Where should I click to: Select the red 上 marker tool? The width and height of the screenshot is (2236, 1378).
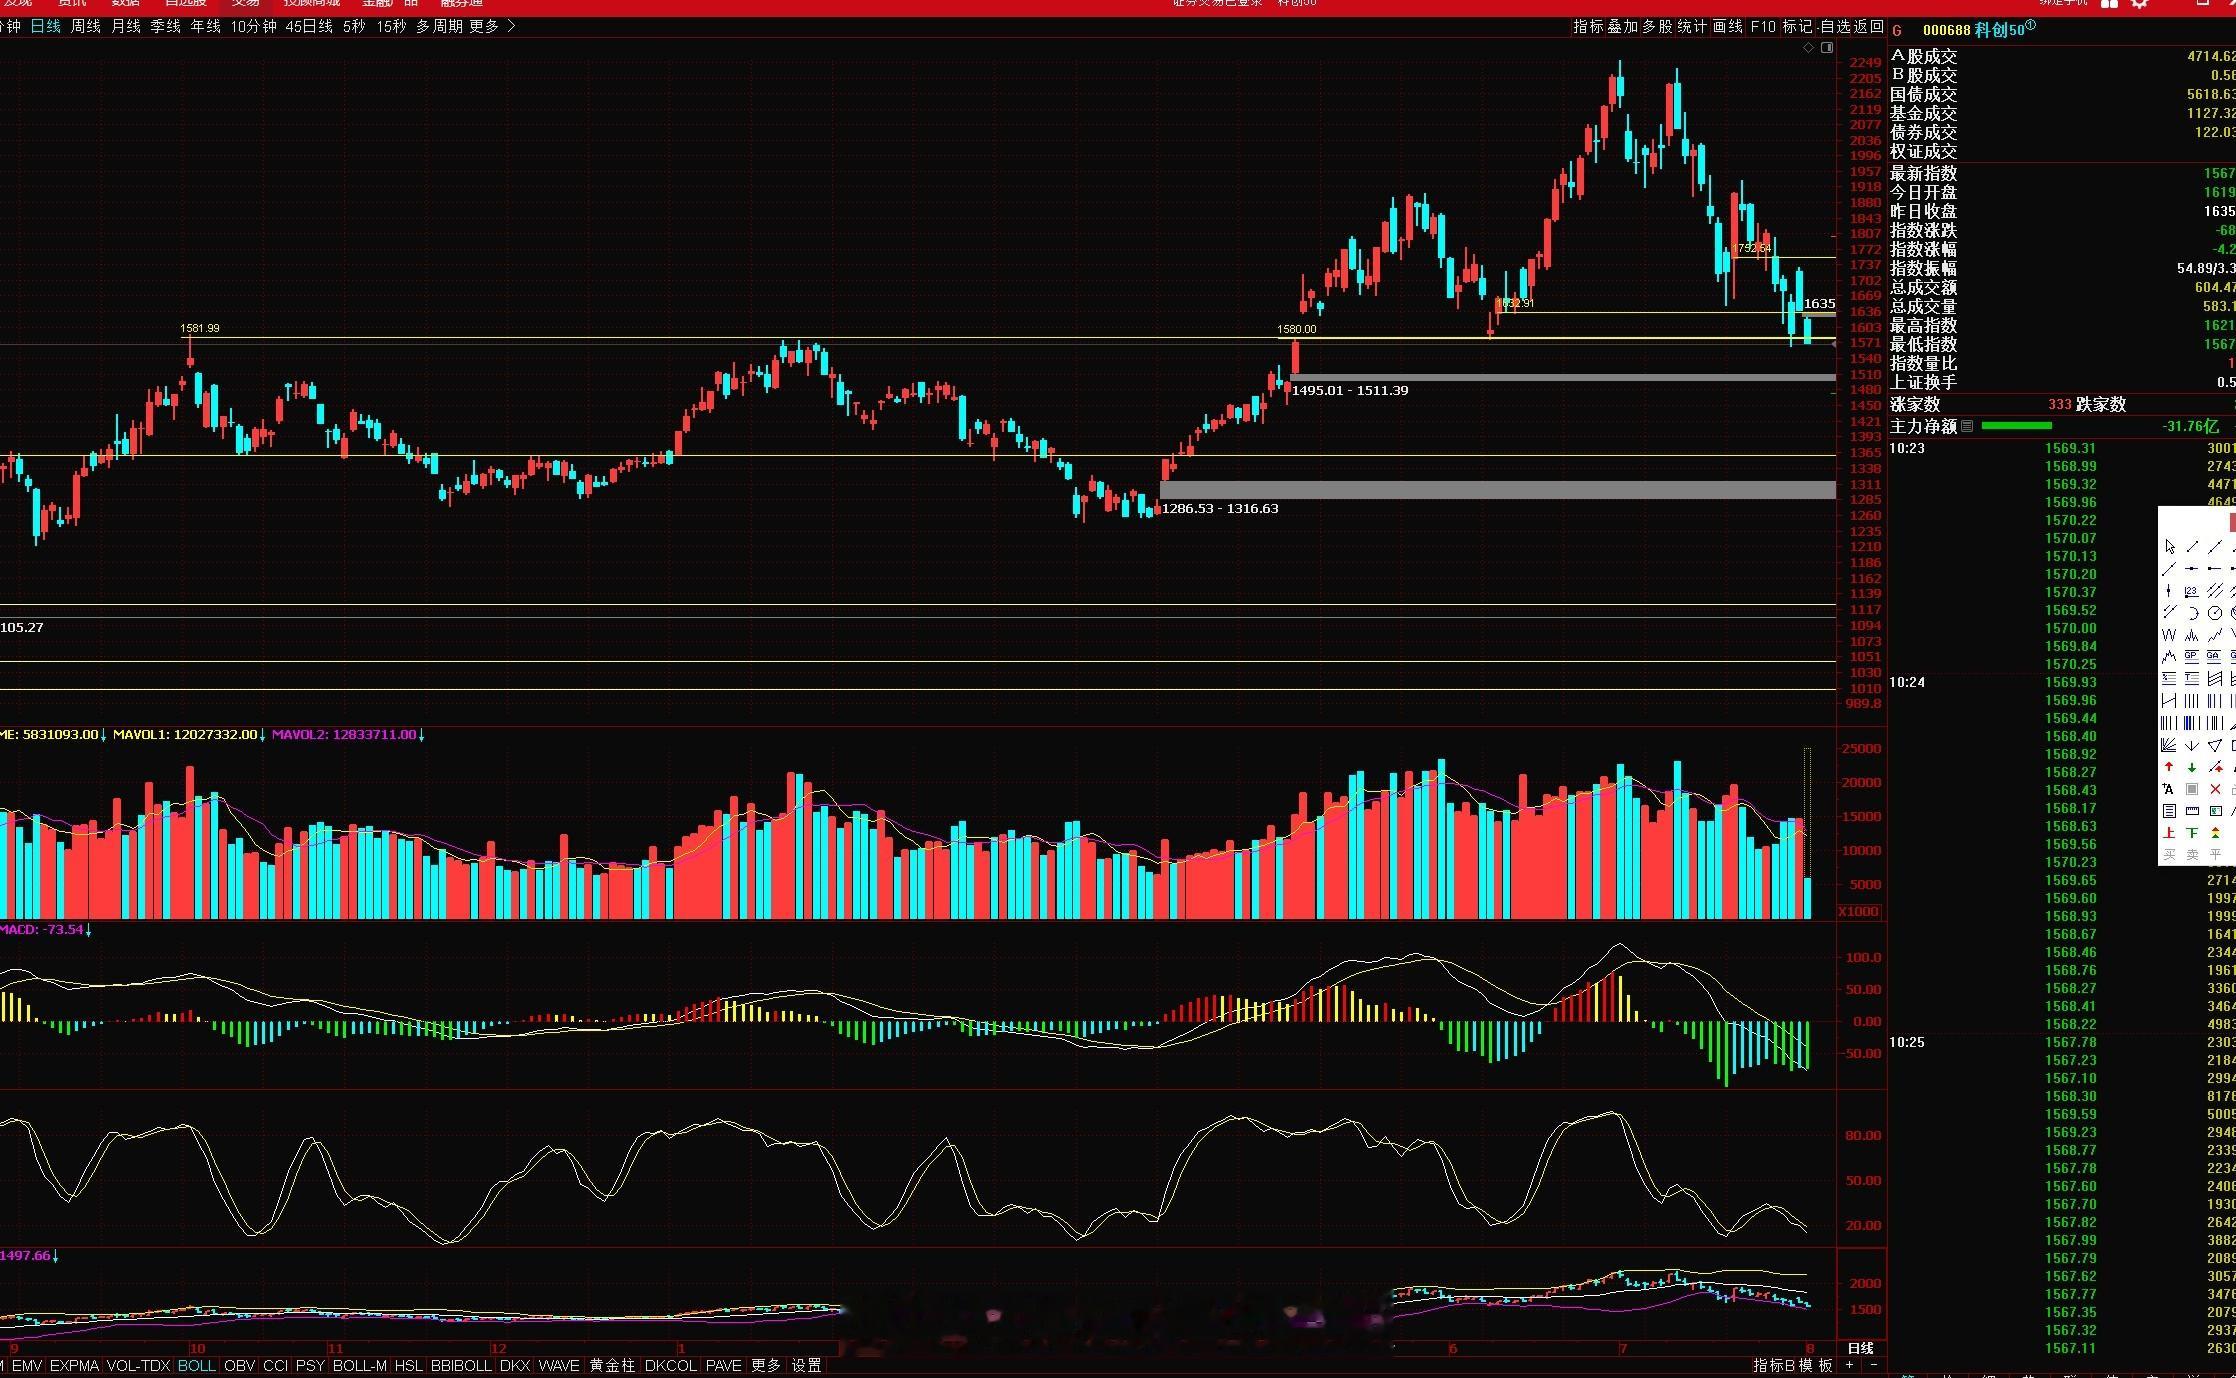tap(2169, 833)
